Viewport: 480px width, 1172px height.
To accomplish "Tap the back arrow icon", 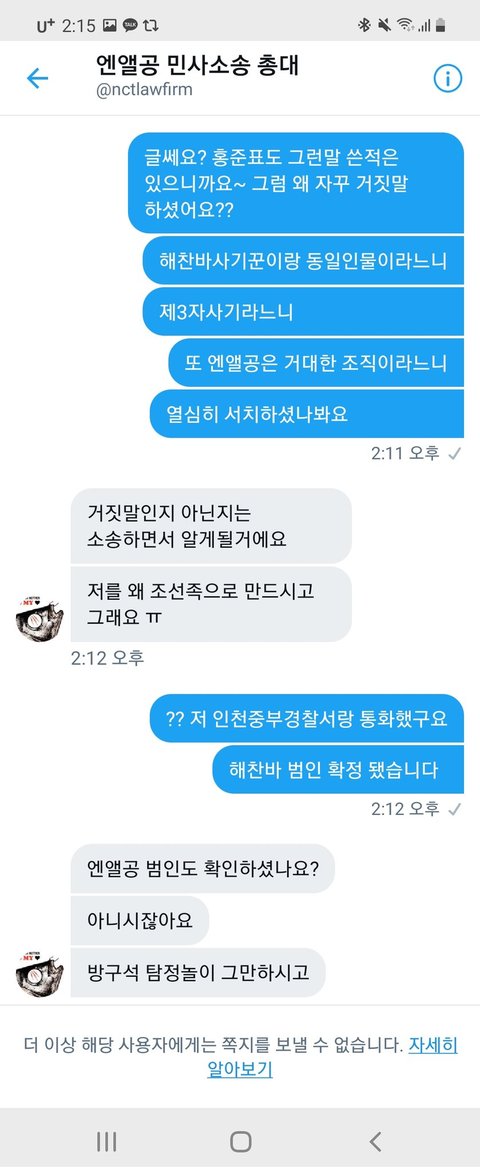I will (x=37, y=78).
